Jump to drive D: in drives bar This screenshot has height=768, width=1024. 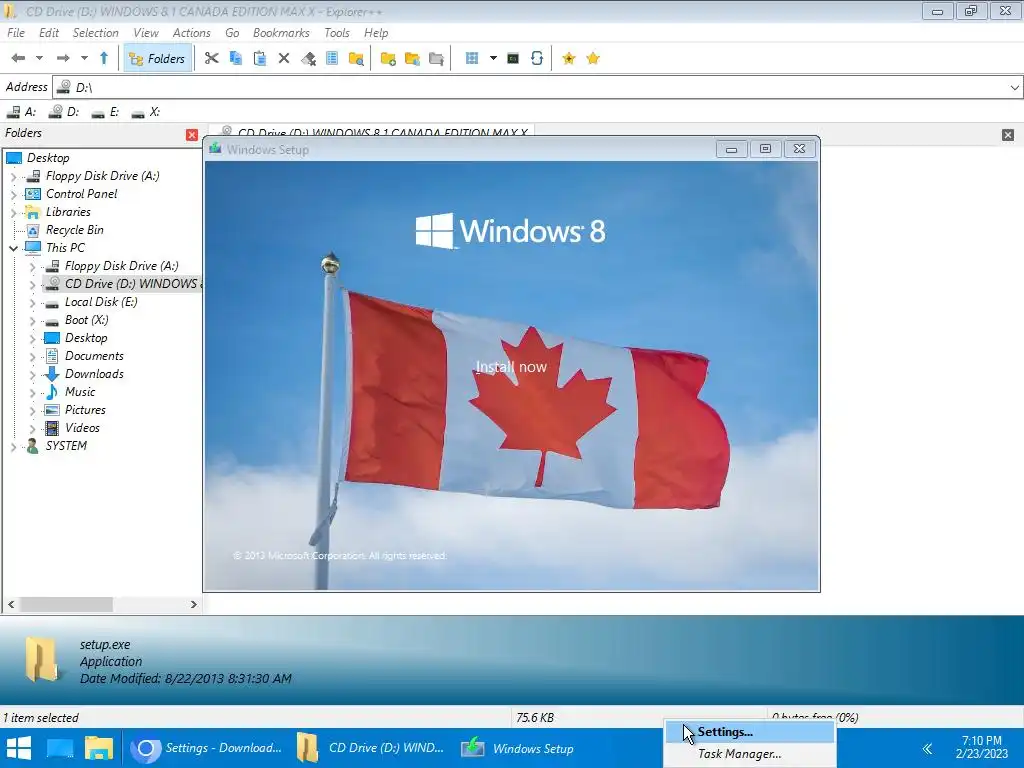(64, 112)
